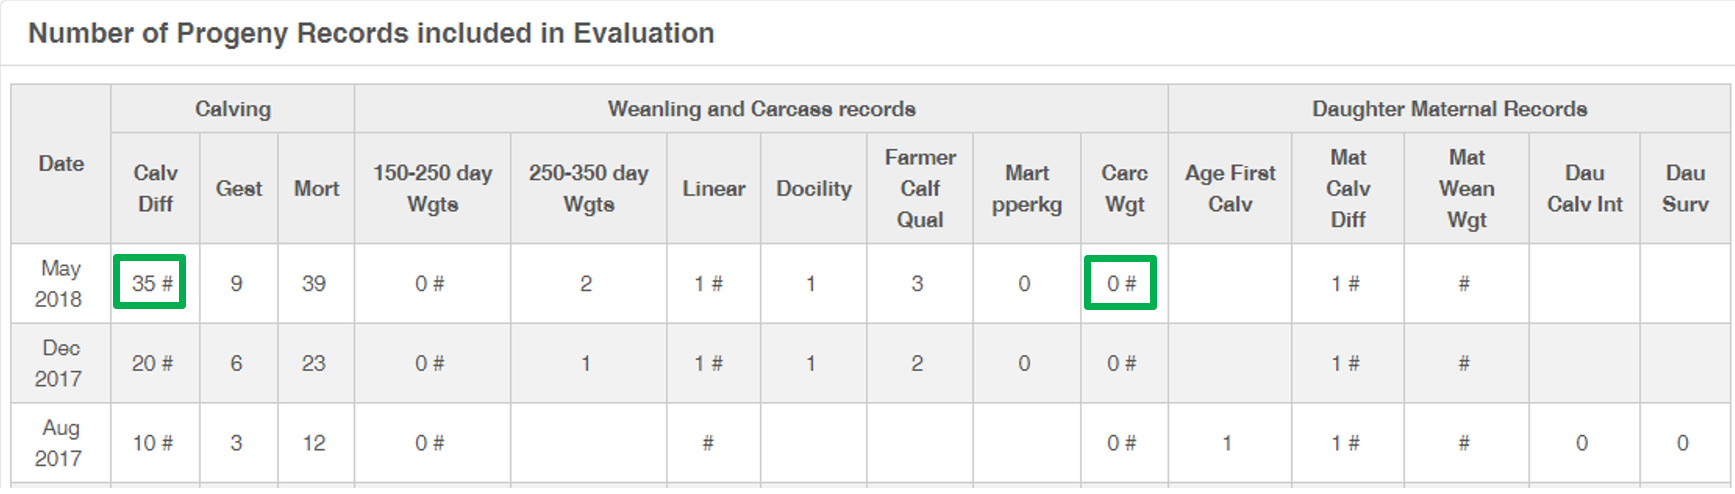Click the Mart pperkg column header

click(x=1027, y=188)
